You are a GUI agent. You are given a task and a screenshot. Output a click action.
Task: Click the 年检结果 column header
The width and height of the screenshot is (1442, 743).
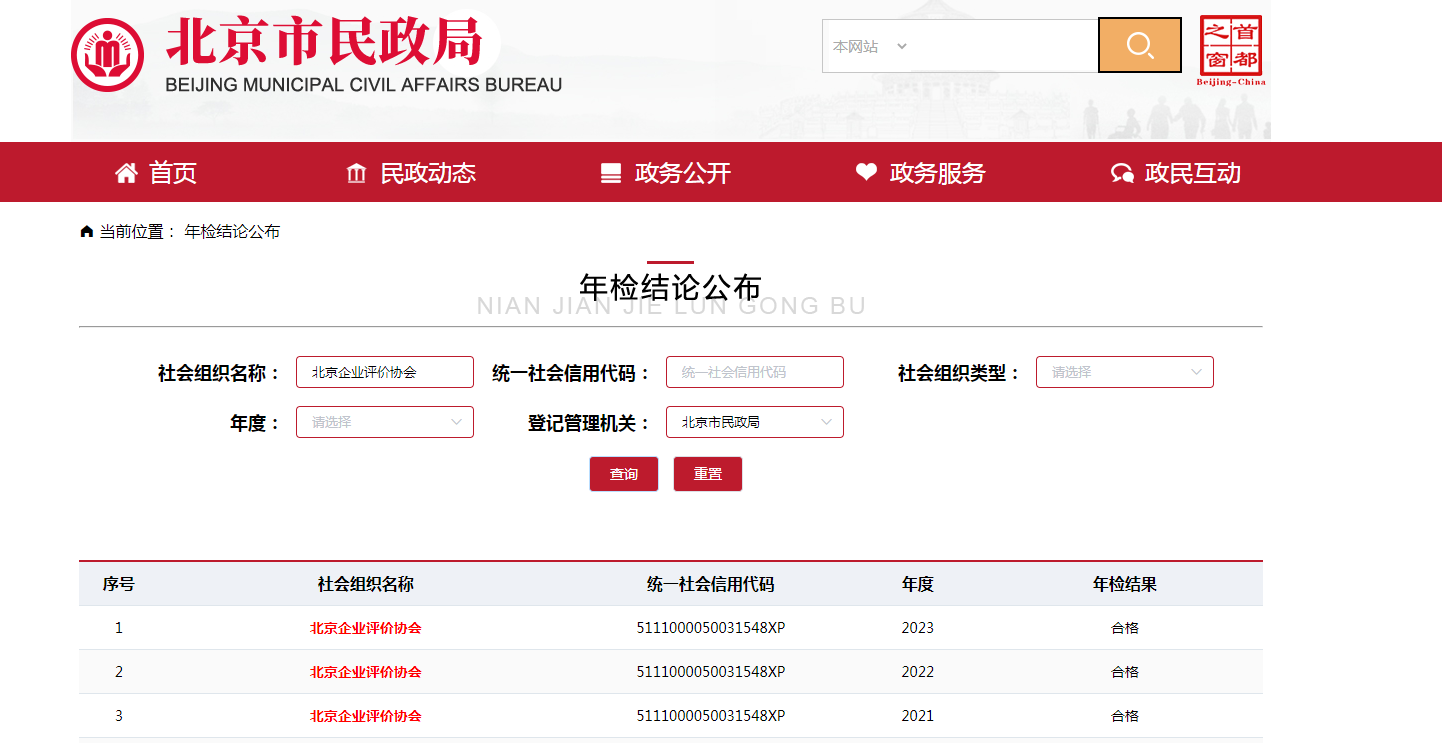pyautogui.click(x=1125, y=584)
